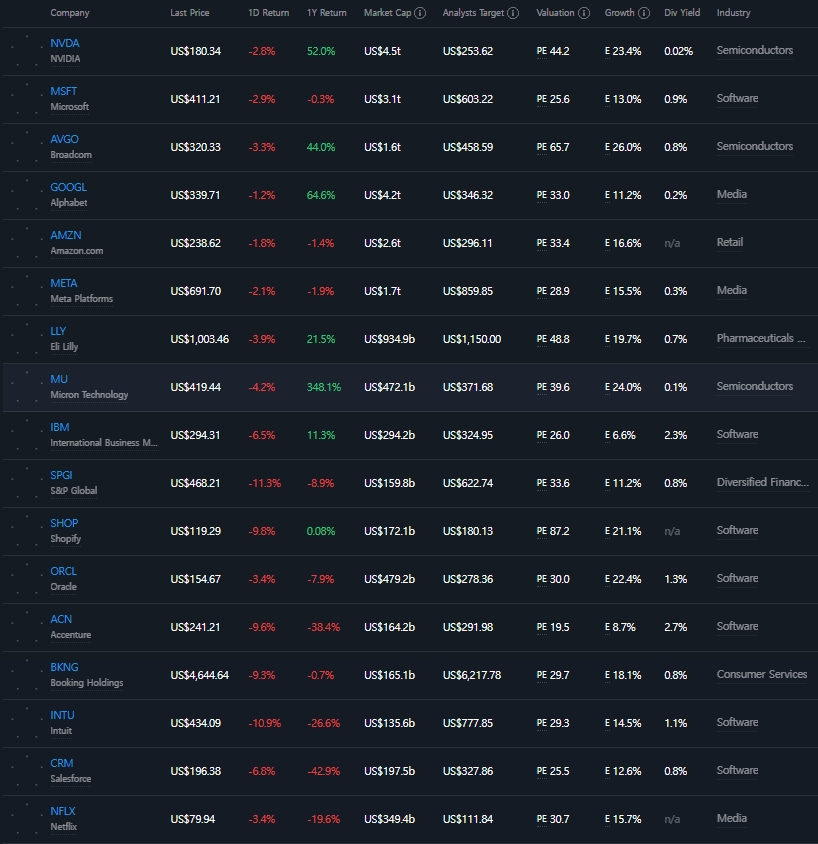The width and height of the screenshot is (818, 844).
Task: Click the US$934.9b market cap value
Action: pyautogui.click(x=390, y=340)
